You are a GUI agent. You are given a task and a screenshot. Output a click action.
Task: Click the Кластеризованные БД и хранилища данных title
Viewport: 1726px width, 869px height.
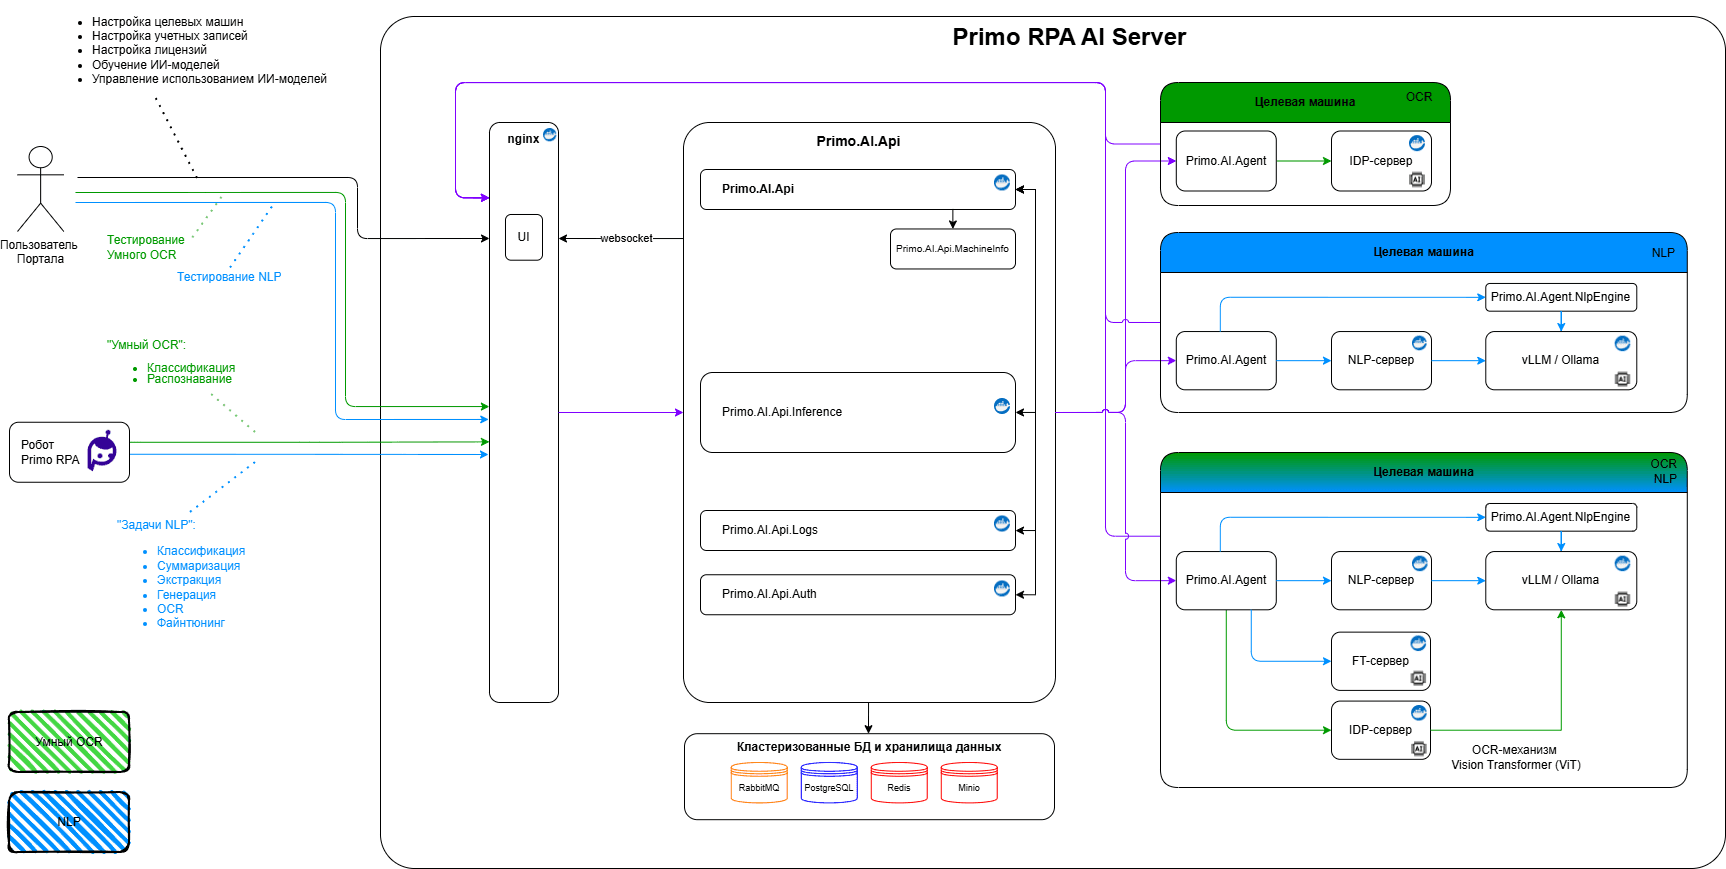point(868,747)
